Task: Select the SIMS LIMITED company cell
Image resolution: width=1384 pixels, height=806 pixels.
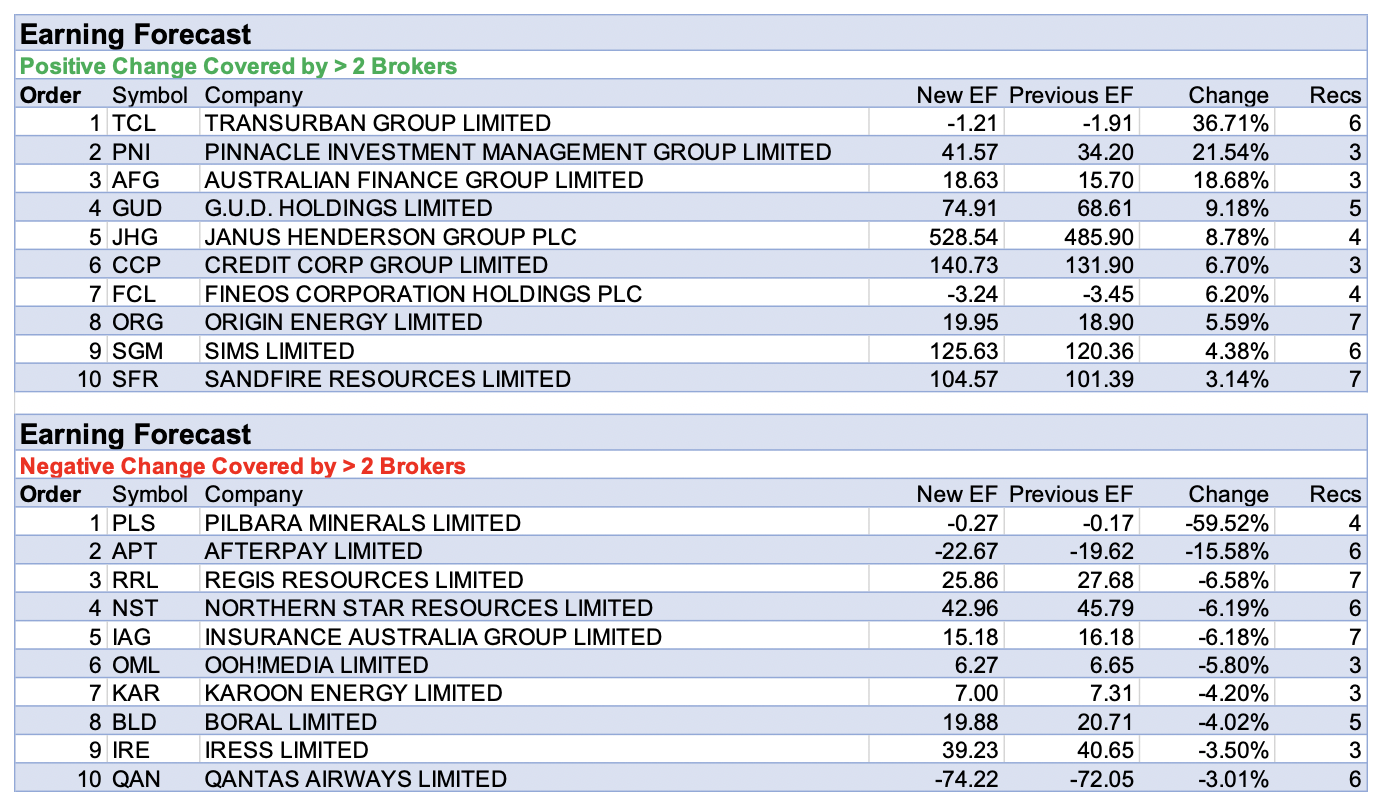Action: click(x=279, y=351)
